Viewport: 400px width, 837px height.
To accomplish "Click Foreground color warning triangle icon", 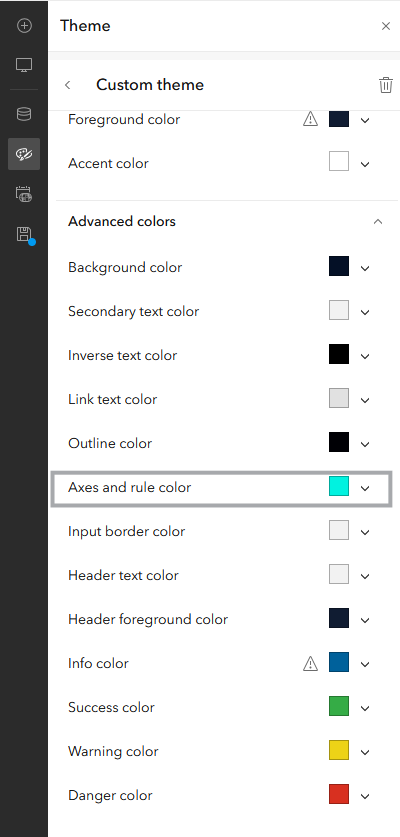I will [310, 120].
